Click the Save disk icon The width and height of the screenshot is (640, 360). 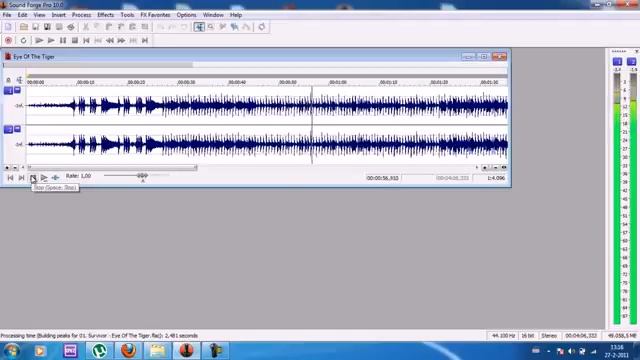tap(36, 27)
